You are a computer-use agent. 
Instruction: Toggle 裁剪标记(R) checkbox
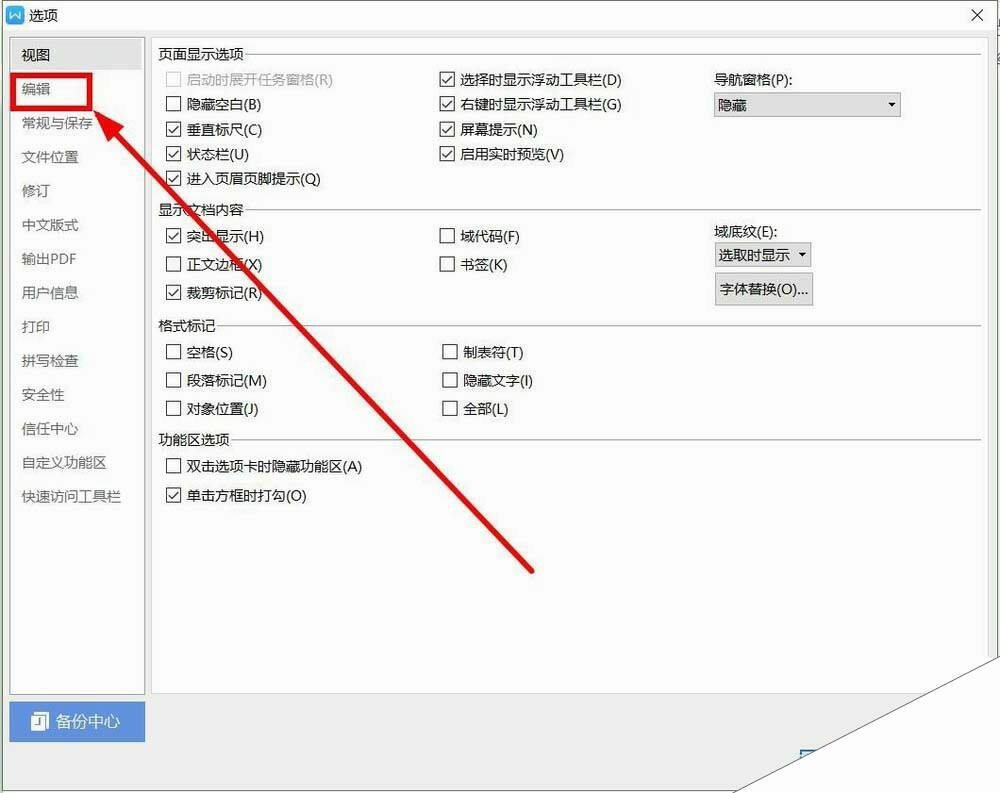pyautogui.click(x=173, y=292)
